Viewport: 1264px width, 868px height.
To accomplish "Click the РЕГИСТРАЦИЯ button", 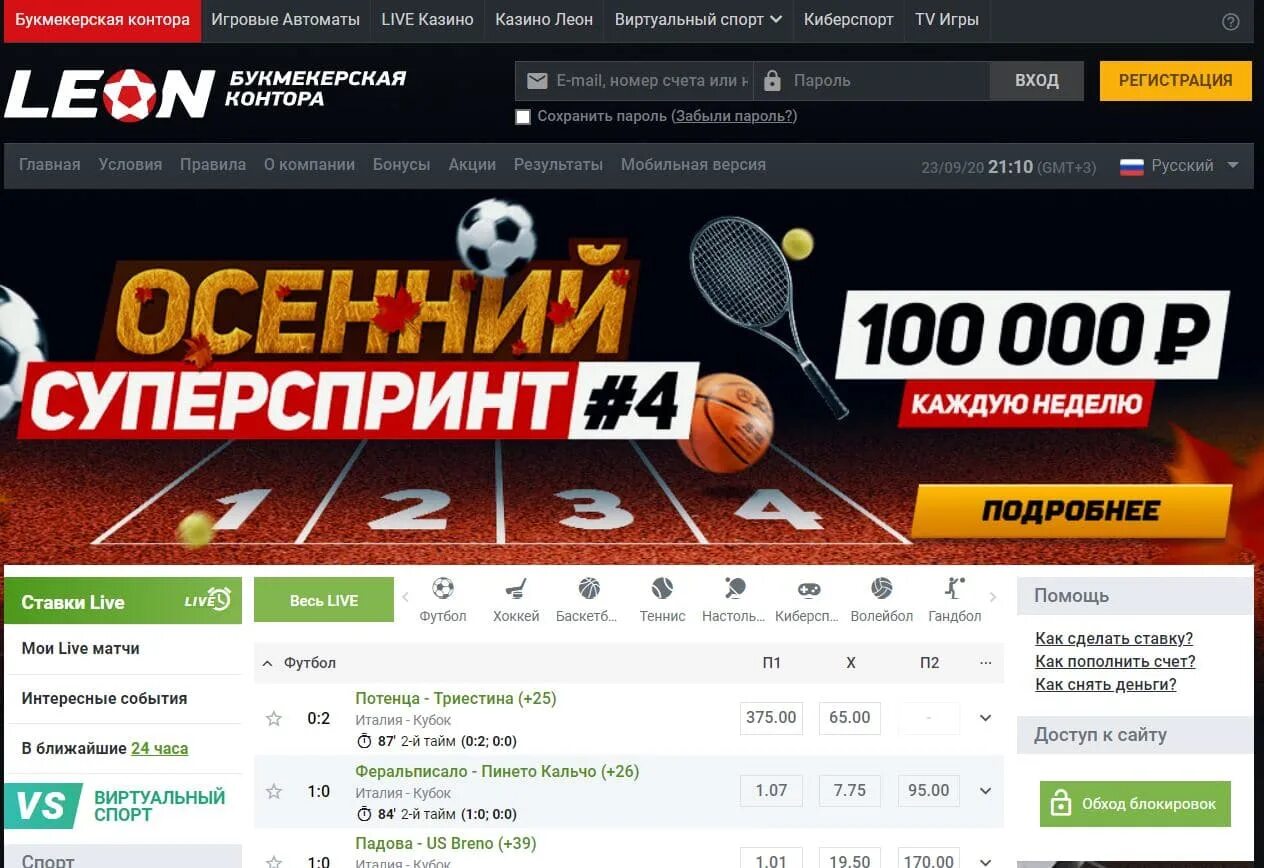I will click(x=1175, y=81).
